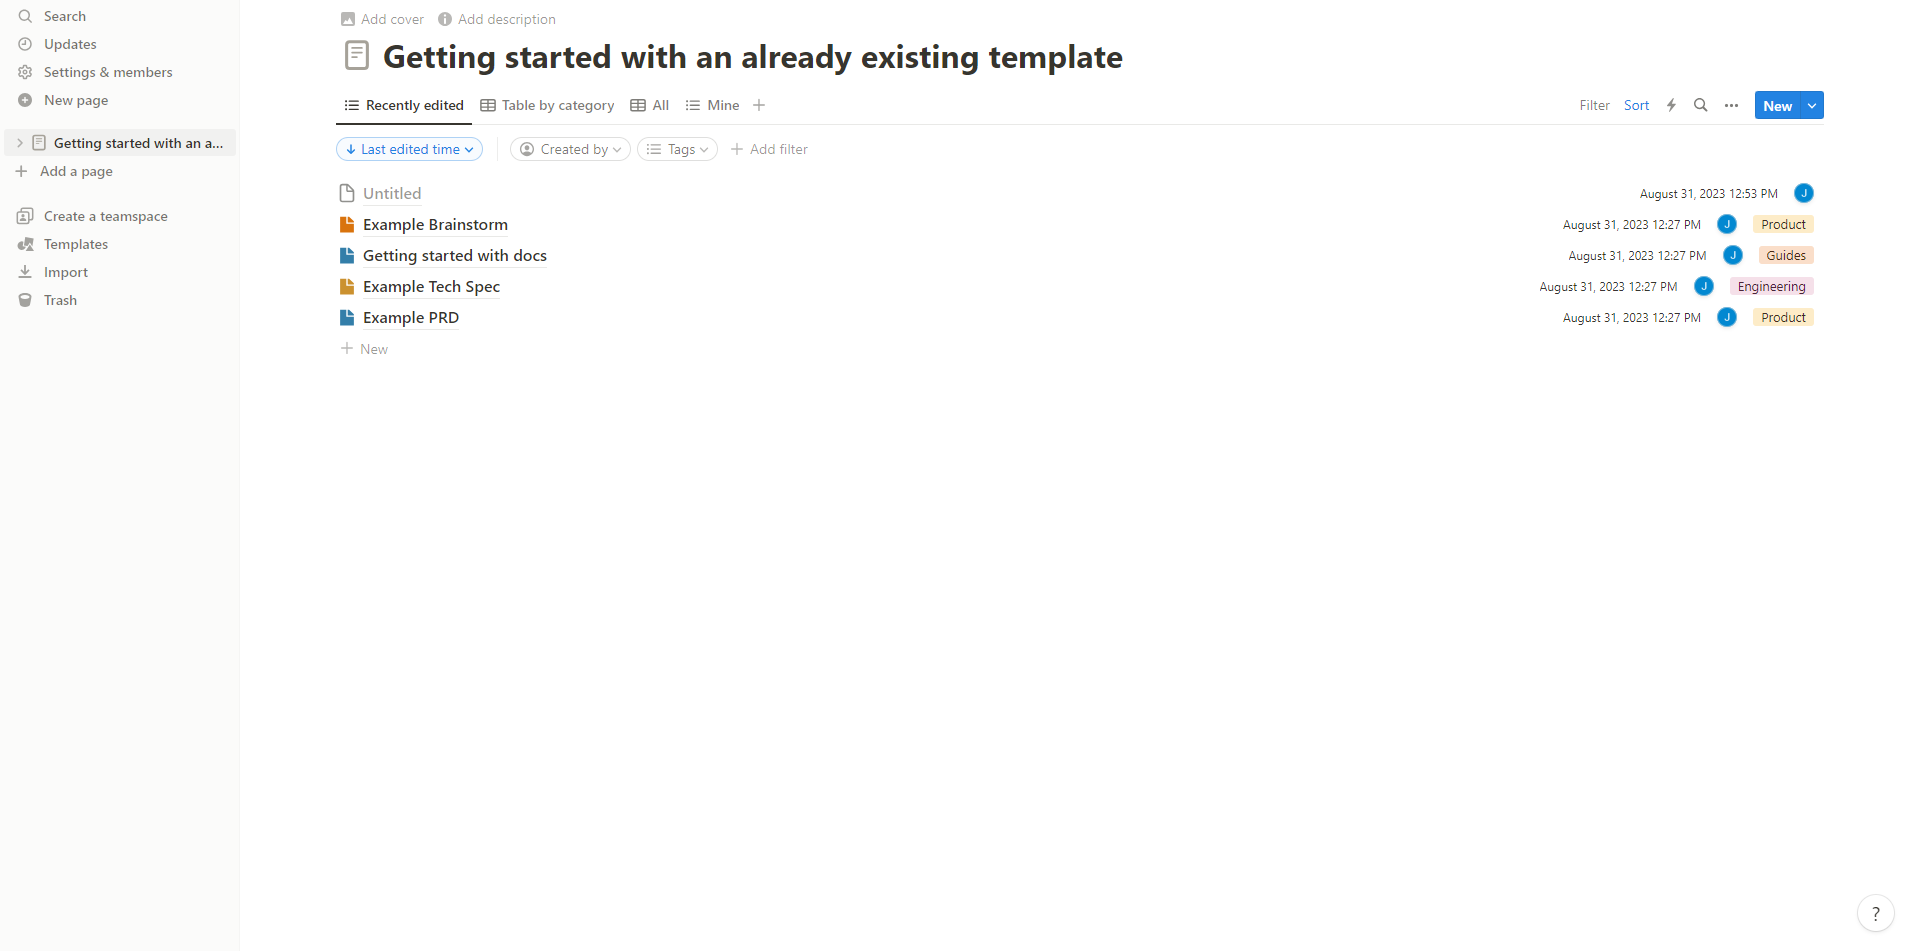Open Search from the sidebar
1920x951 pixels.
click(66, 16)
